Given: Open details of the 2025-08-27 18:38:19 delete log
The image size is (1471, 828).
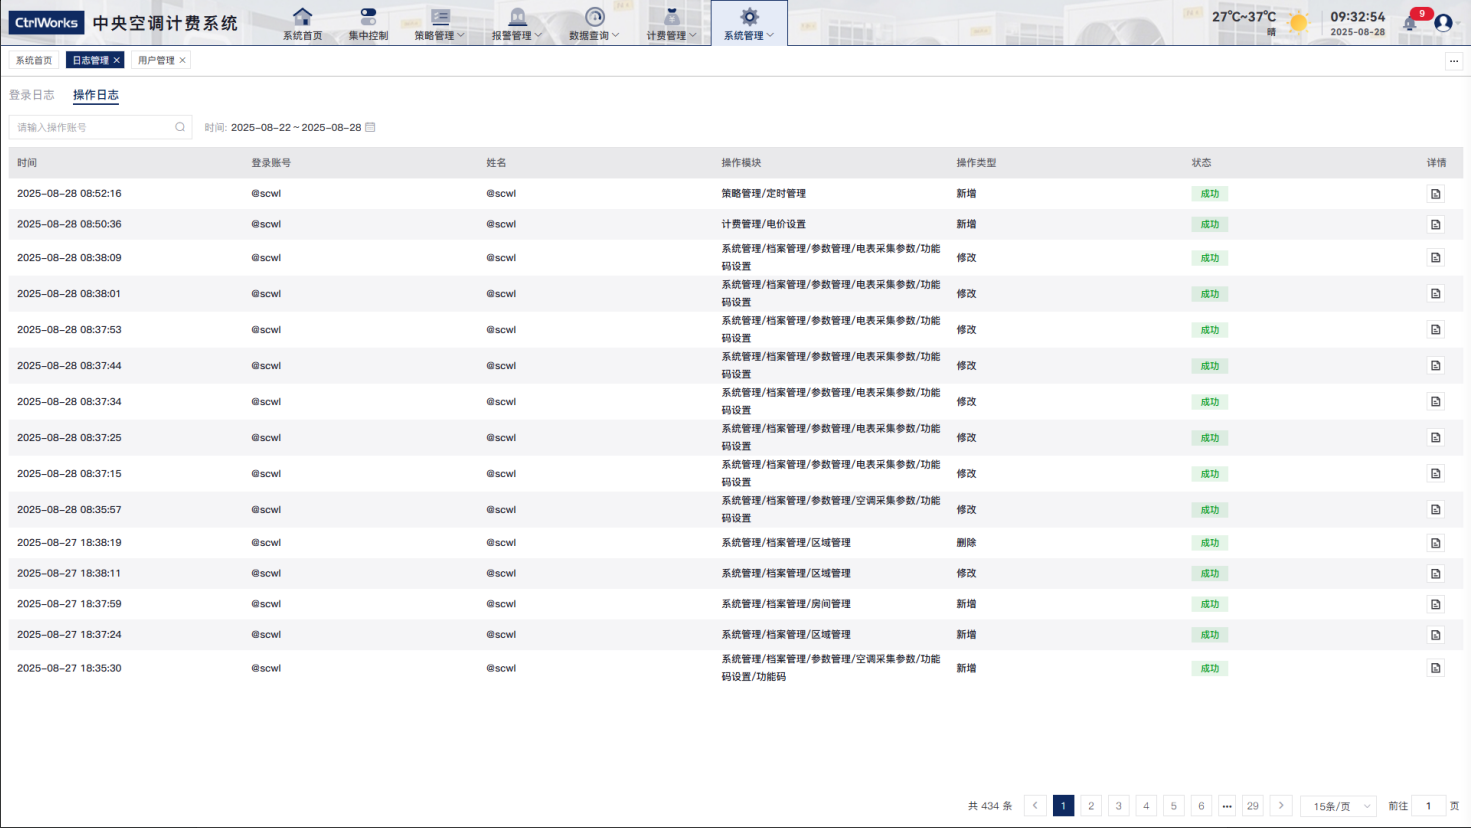Looking at the screenshot, I should (x=1435, y=543).
